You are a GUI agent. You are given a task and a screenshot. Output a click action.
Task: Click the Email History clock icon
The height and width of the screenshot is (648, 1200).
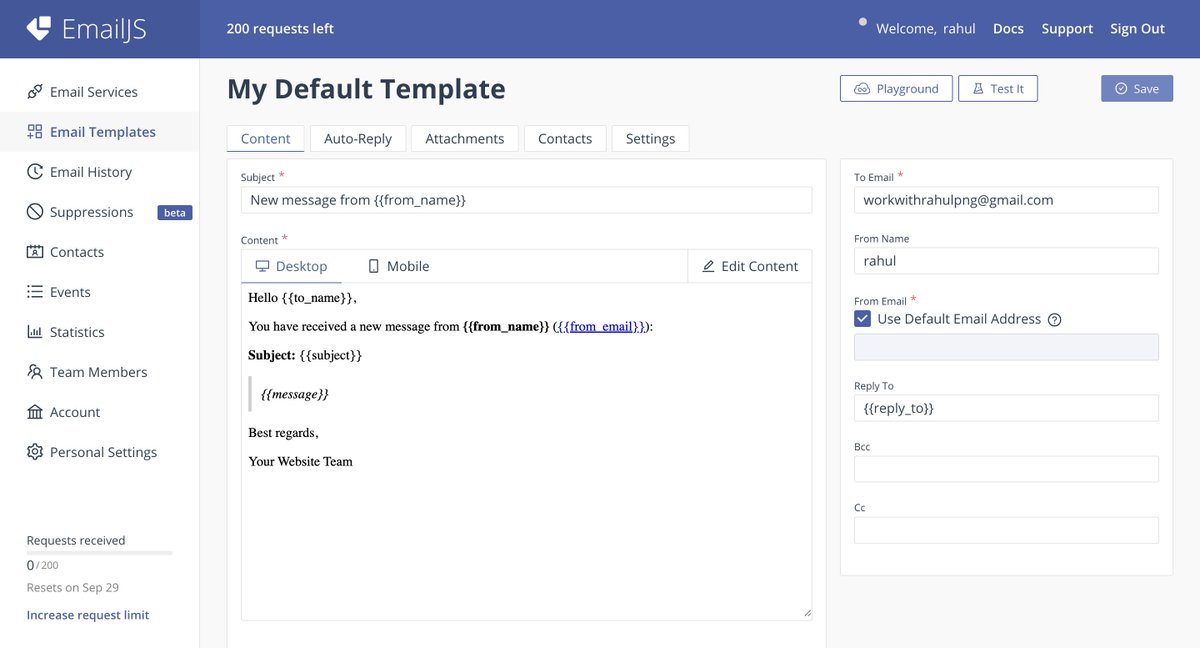[x=34, y=172]
